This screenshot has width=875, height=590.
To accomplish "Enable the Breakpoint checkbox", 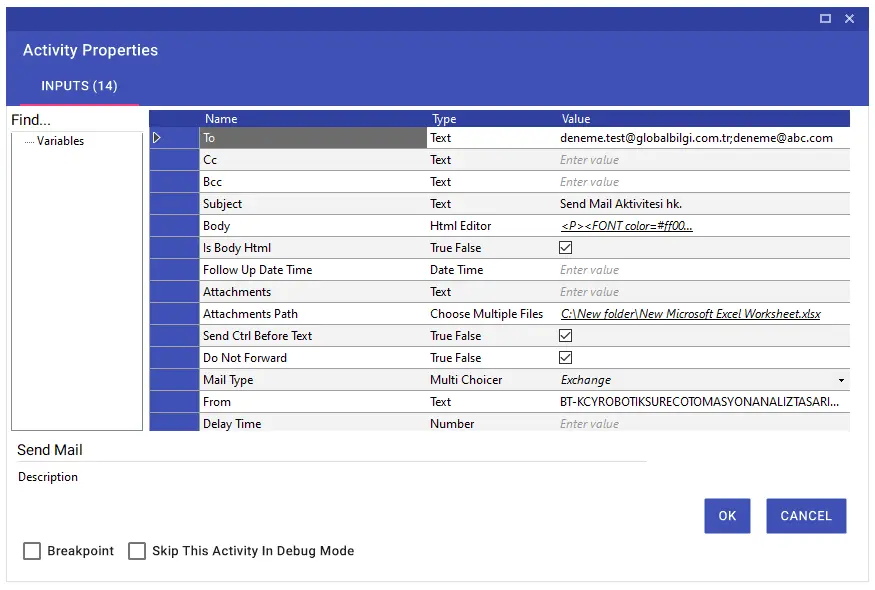I will (32, 551).
